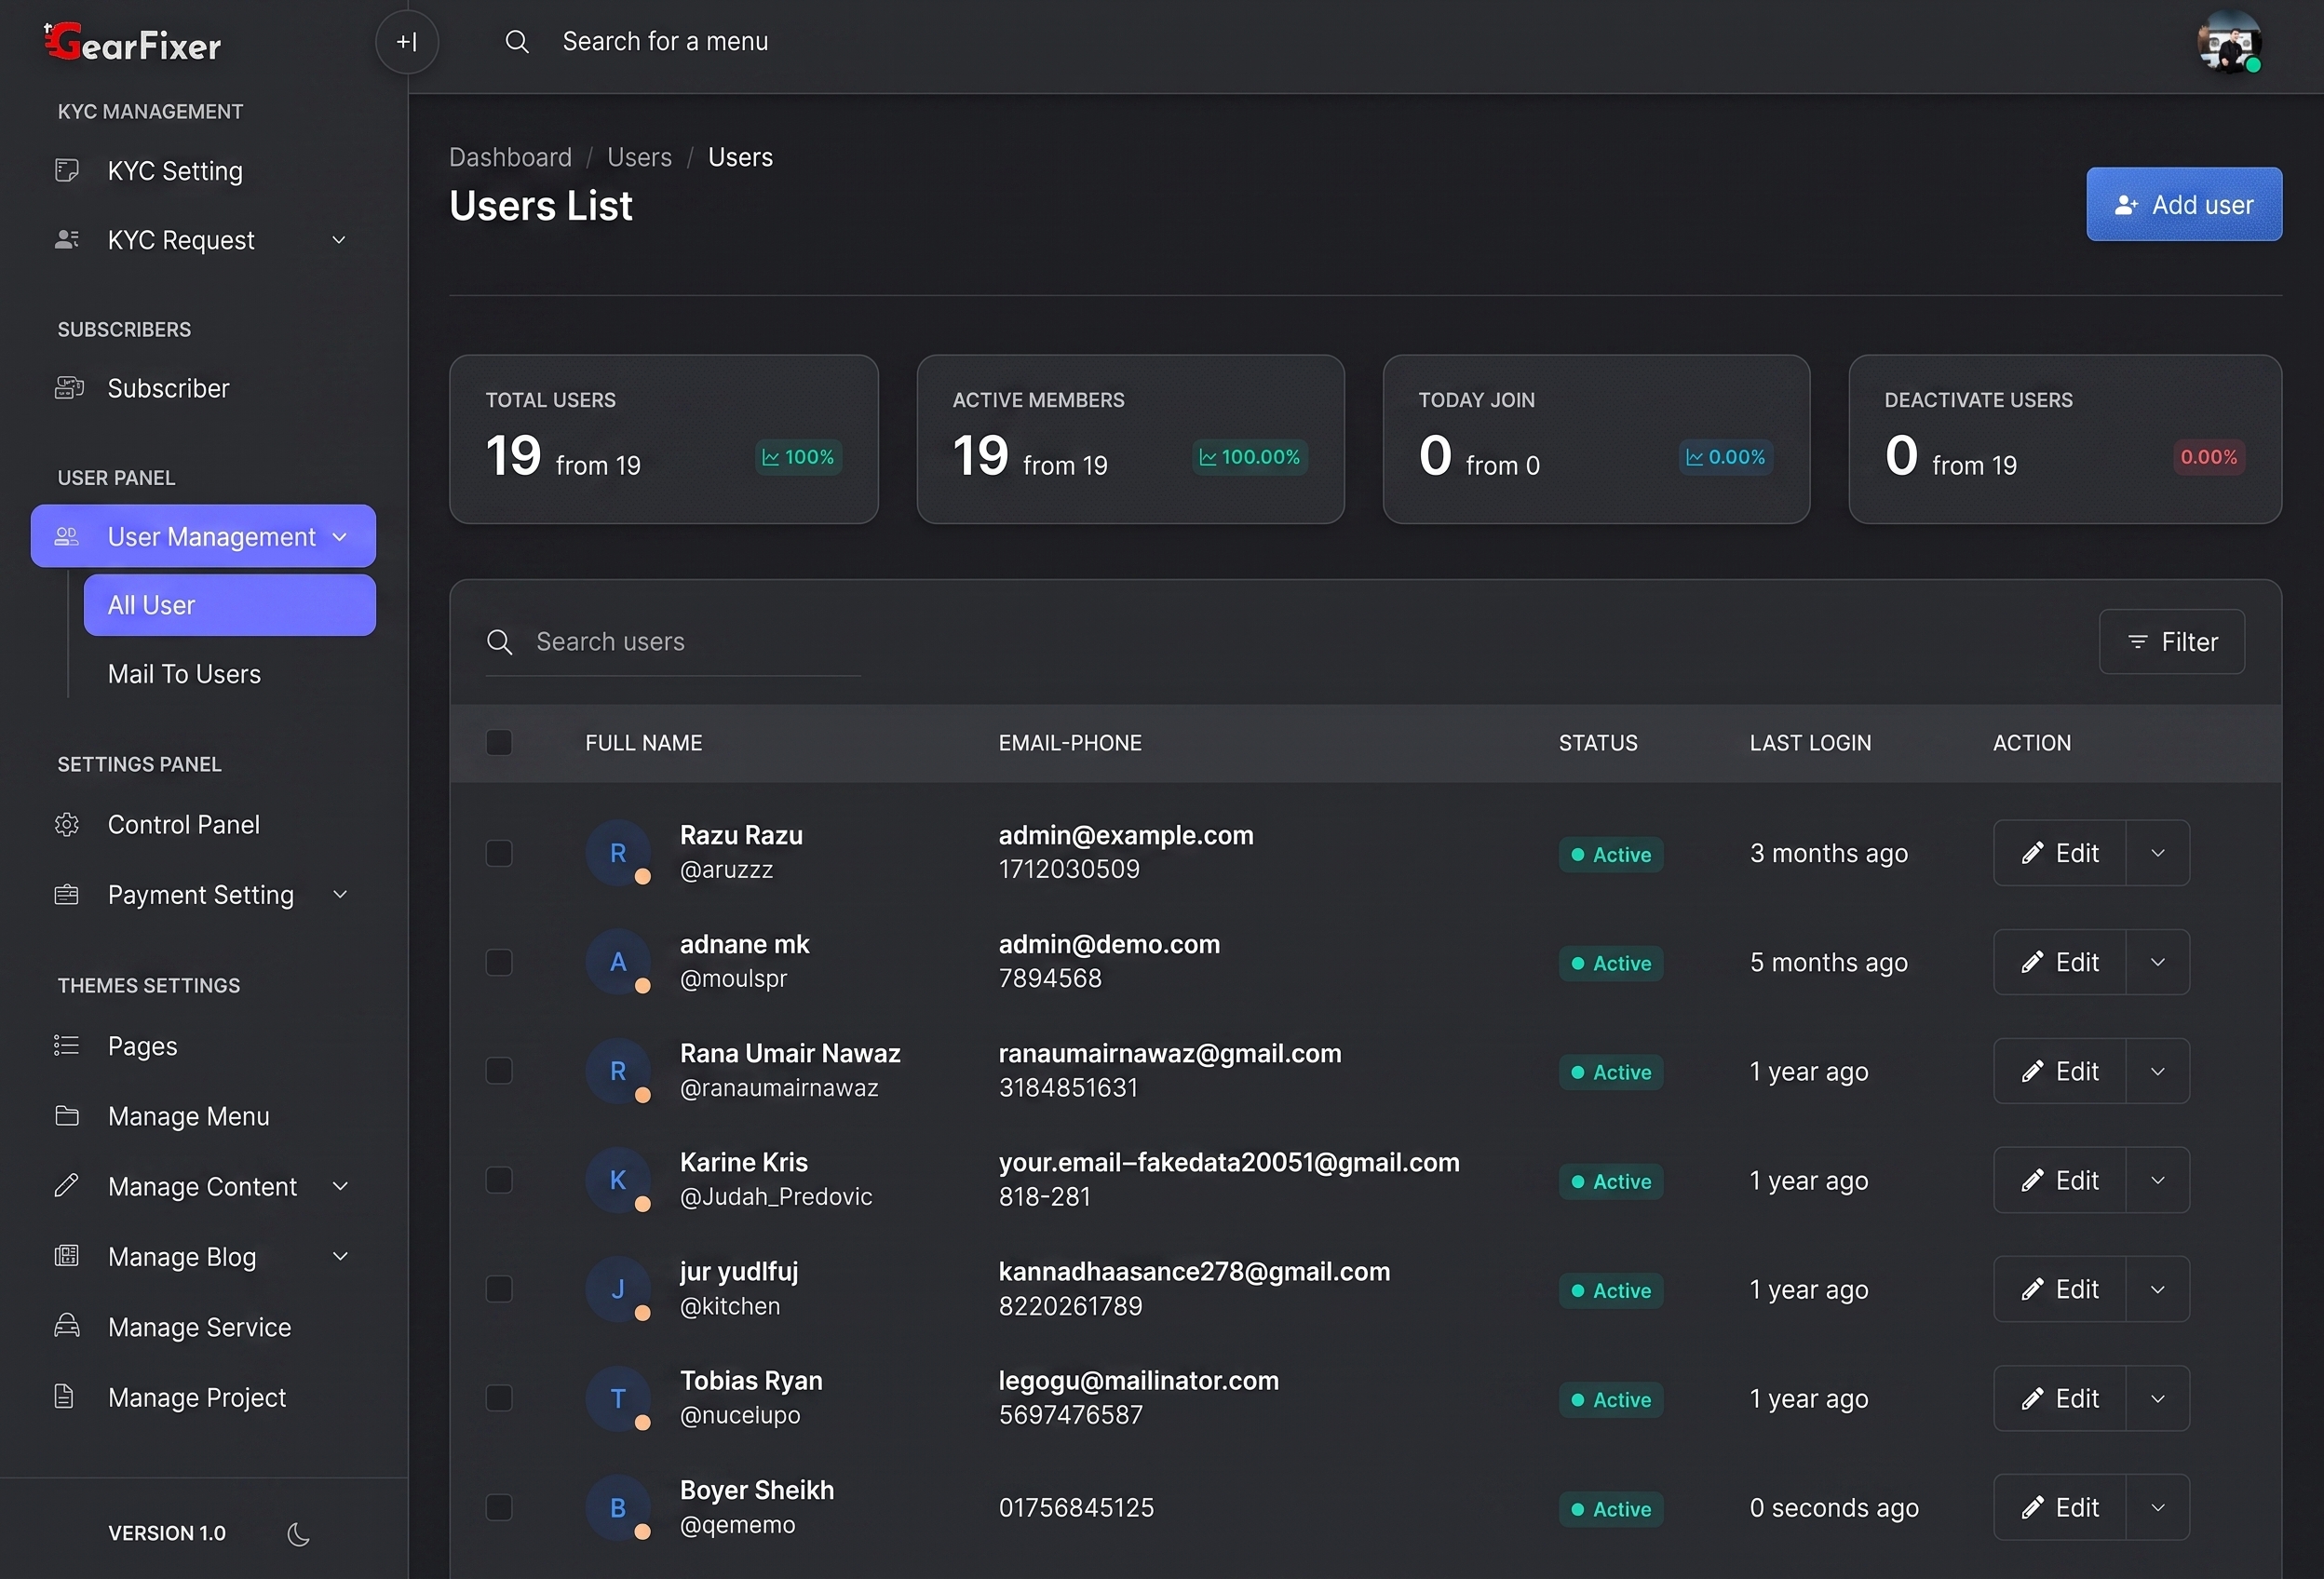This screenshot has height=1579, width=2324.
Task: Click the Manage Project document icon
Action: pyautogui.click(x=64, y=1397)
